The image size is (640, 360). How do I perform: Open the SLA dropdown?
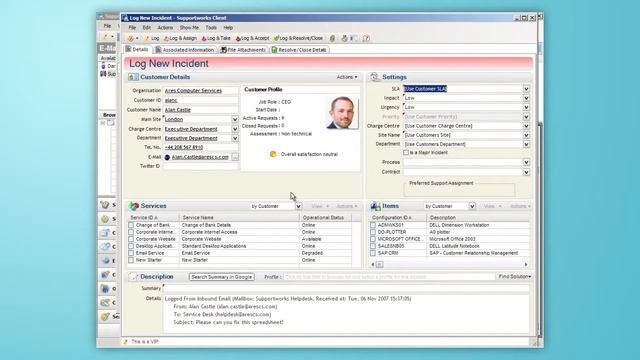(x=526, y=89)
